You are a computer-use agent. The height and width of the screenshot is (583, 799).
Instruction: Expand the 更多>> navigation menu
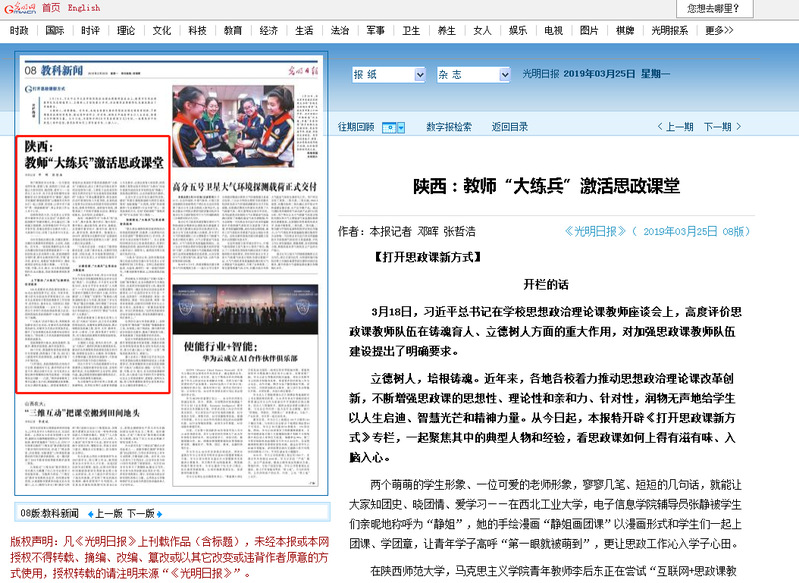(719, 31)
